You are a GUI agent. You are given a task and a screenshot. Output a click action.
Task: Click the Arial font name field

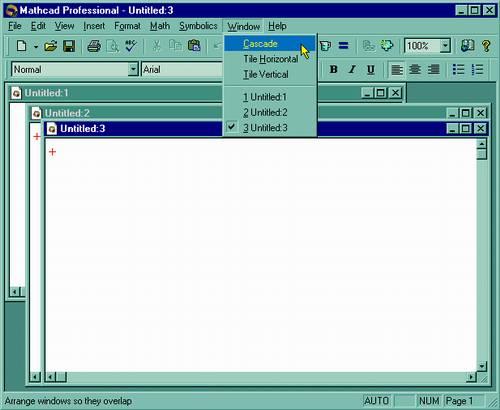point(182,69)
